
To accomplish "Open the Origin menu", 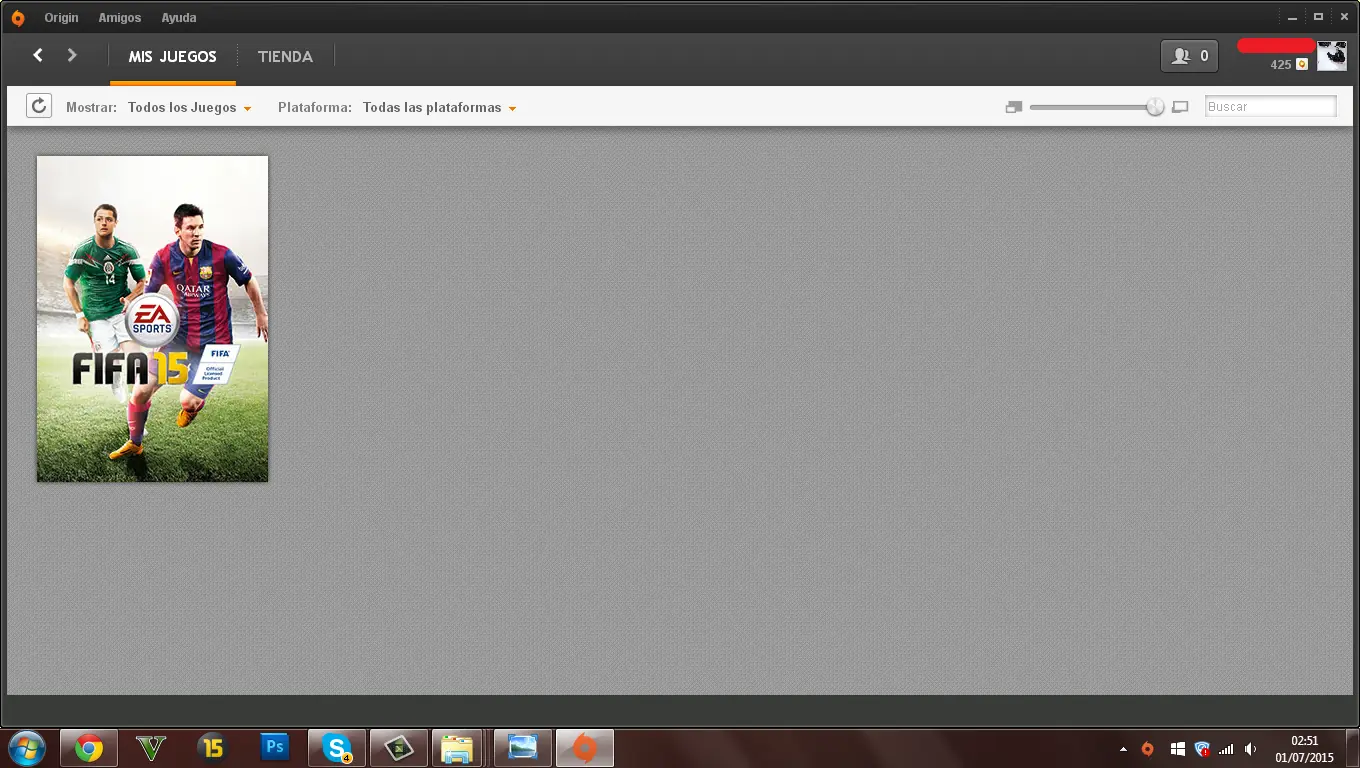I will click(x=61, y=18).
